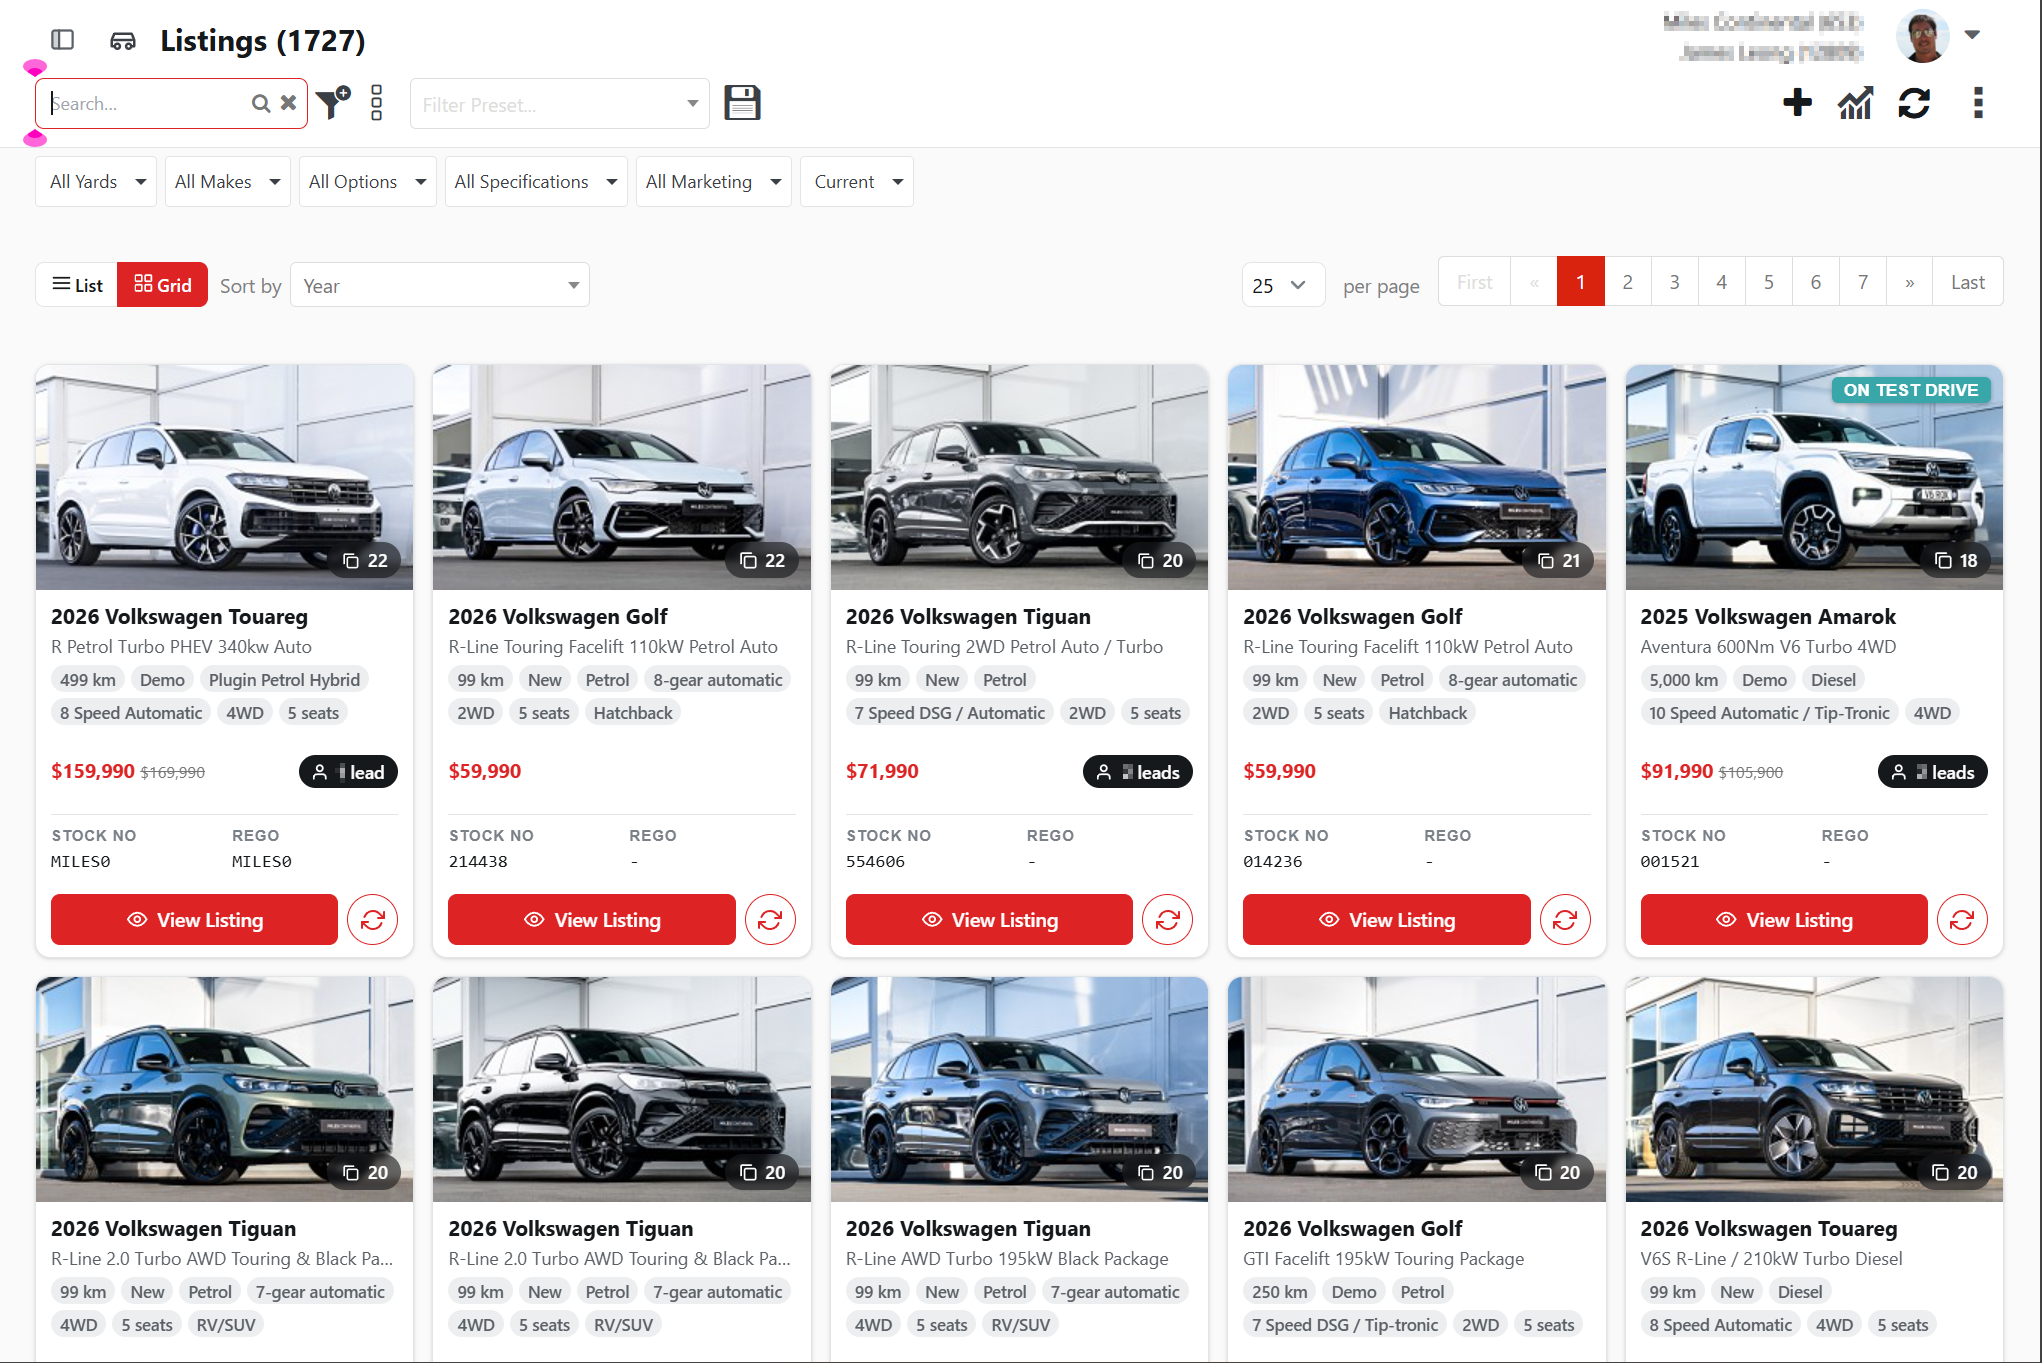Go to page 5
The width and height of the screenshot is (2042, 1363).
pos(1769,282)
